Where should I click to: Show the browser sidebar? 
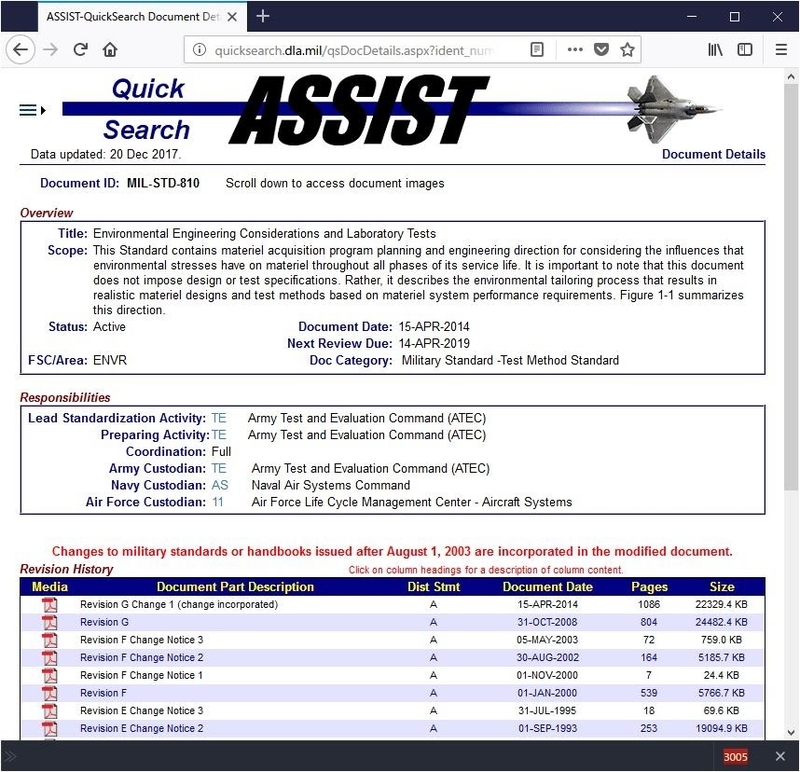coord(745,49)
